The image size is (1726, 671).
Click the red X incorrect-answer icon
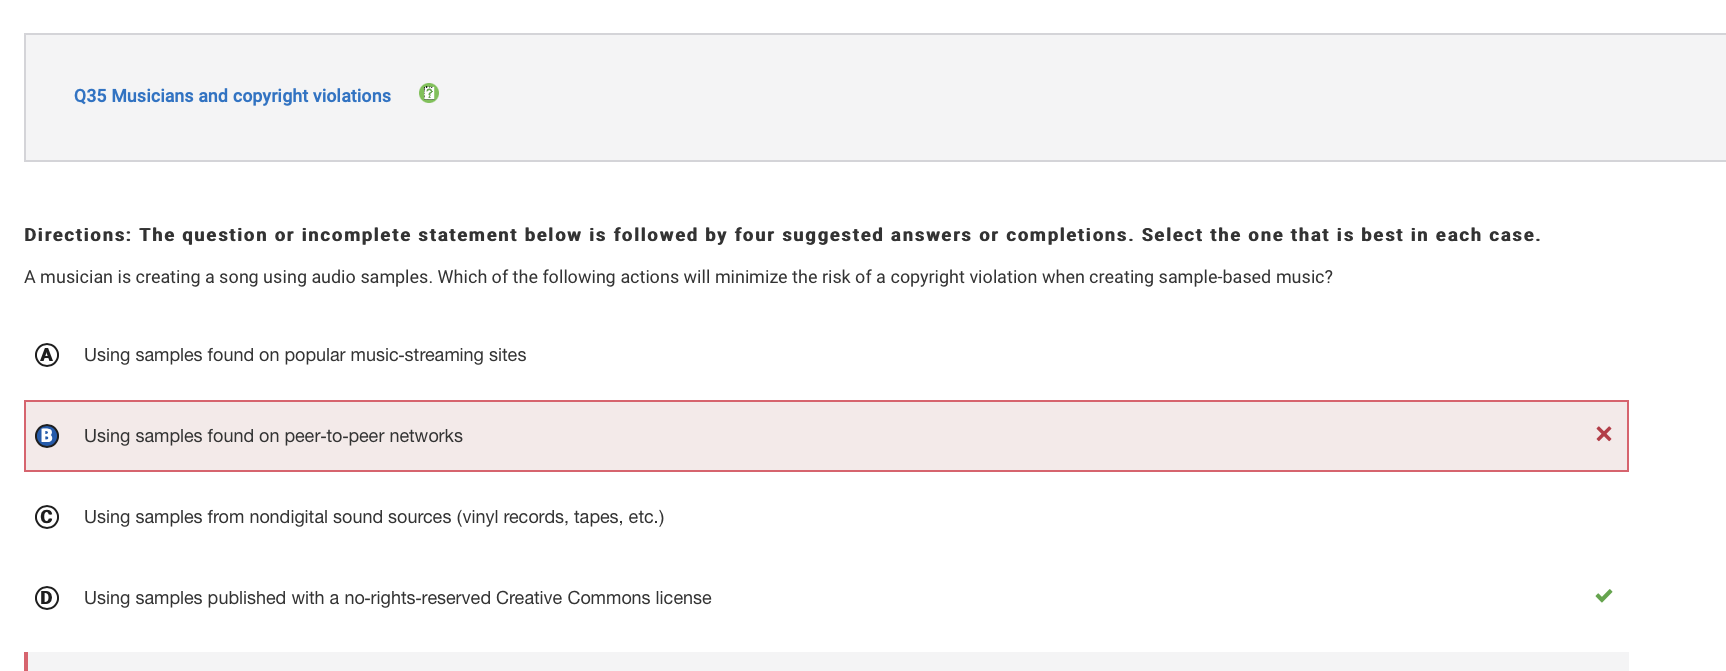click(1603, 434)
